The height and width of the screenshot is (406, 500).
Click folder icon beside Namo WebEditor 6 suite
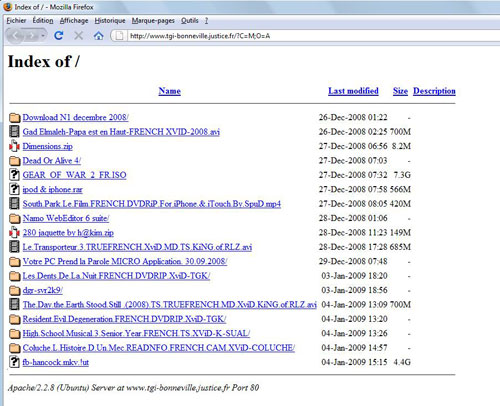(x=14, y=218)
